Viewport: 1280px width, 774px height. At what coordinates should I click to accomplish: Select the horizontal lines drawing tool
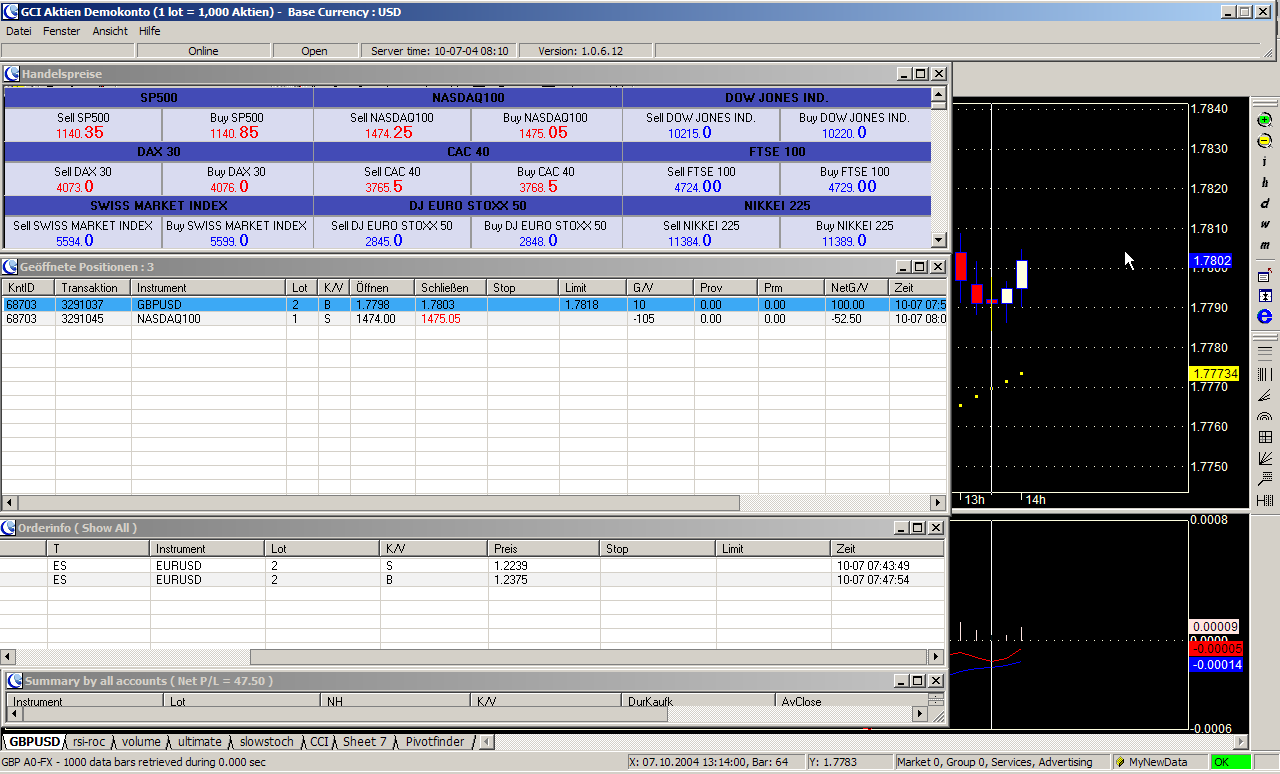coord(1264,352)
